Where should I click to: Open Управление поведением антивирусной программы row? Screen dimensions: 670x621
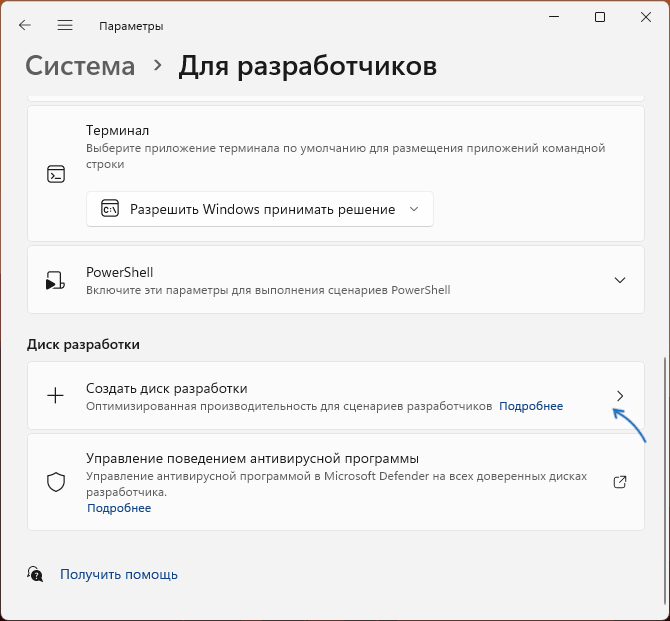(x=336, y=482)
